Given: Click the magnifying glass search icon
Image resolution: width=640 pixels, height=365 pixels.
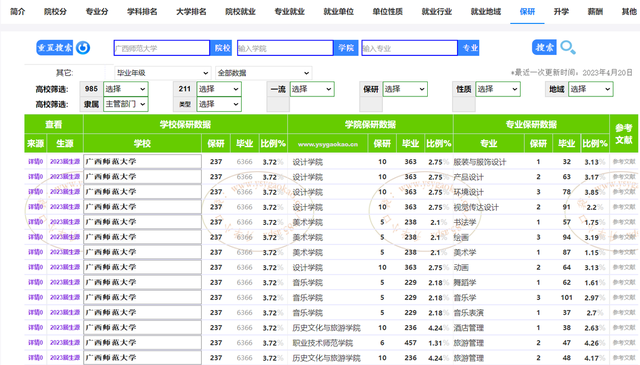Looking at the screenshot, I should click(x=568, y=48).
